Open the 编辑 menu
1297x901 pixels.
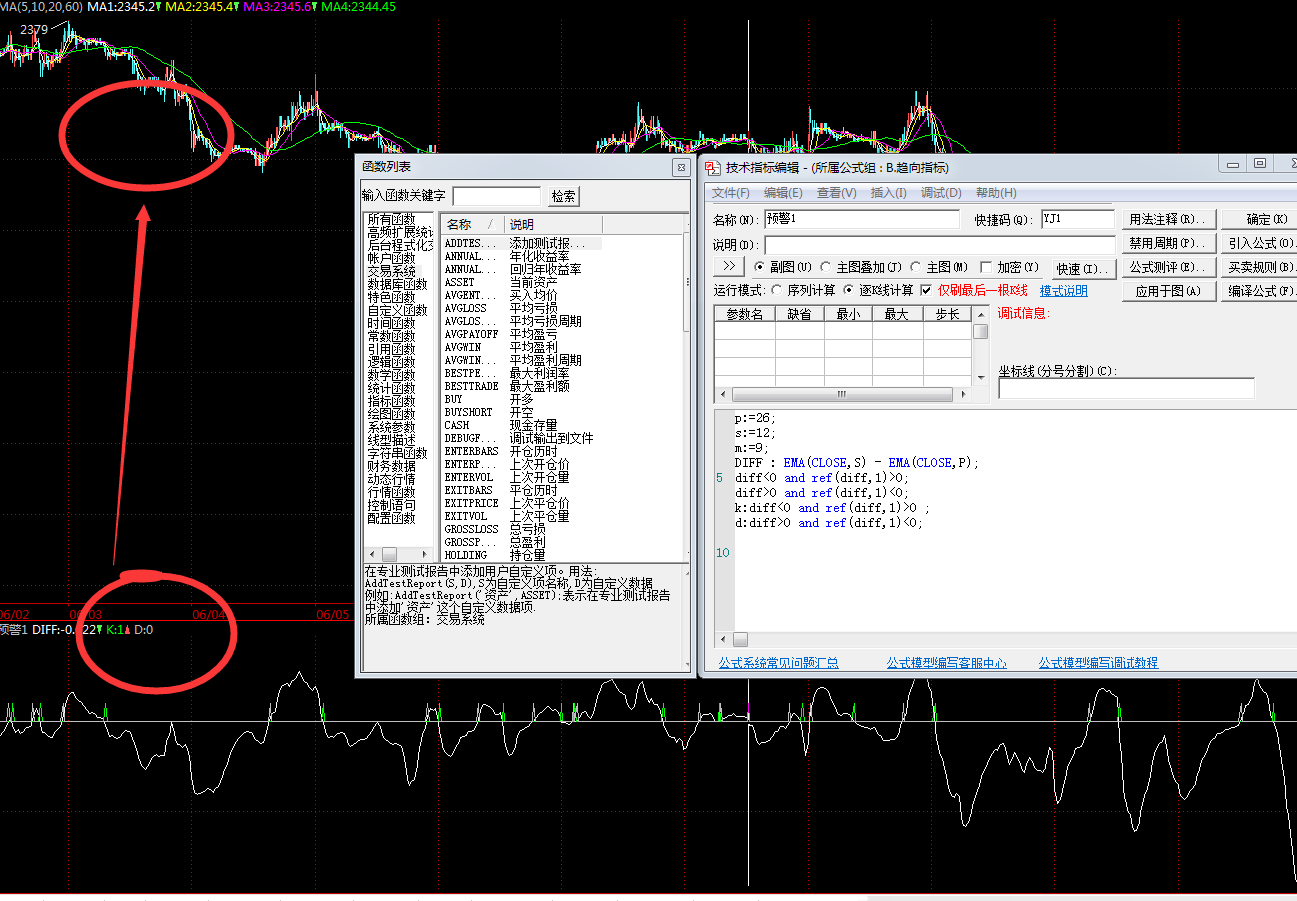click(x=783, y=193)
